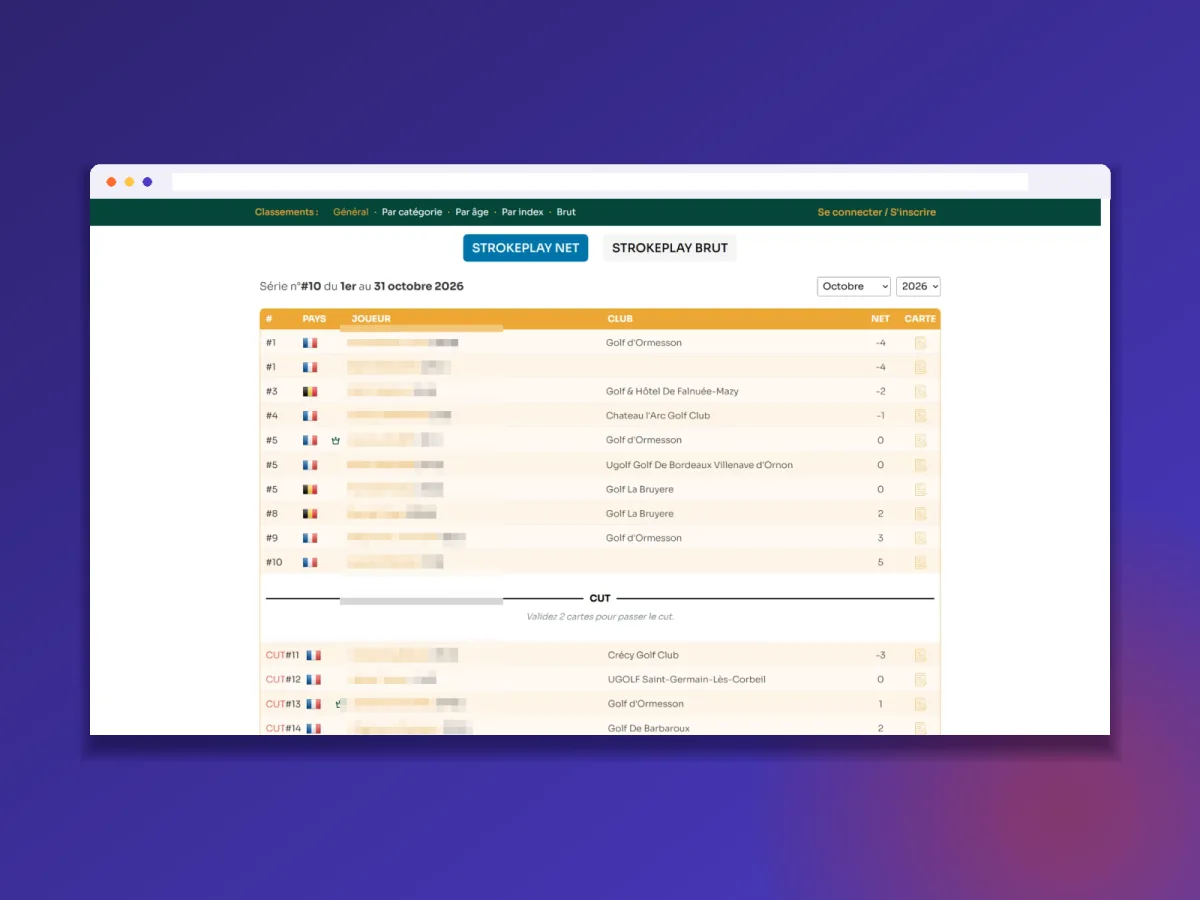Viewport: 1200px width, 900px height.
Task: Select the Par âge ranking
Action: pyautogui.click(x=472, y=212)
